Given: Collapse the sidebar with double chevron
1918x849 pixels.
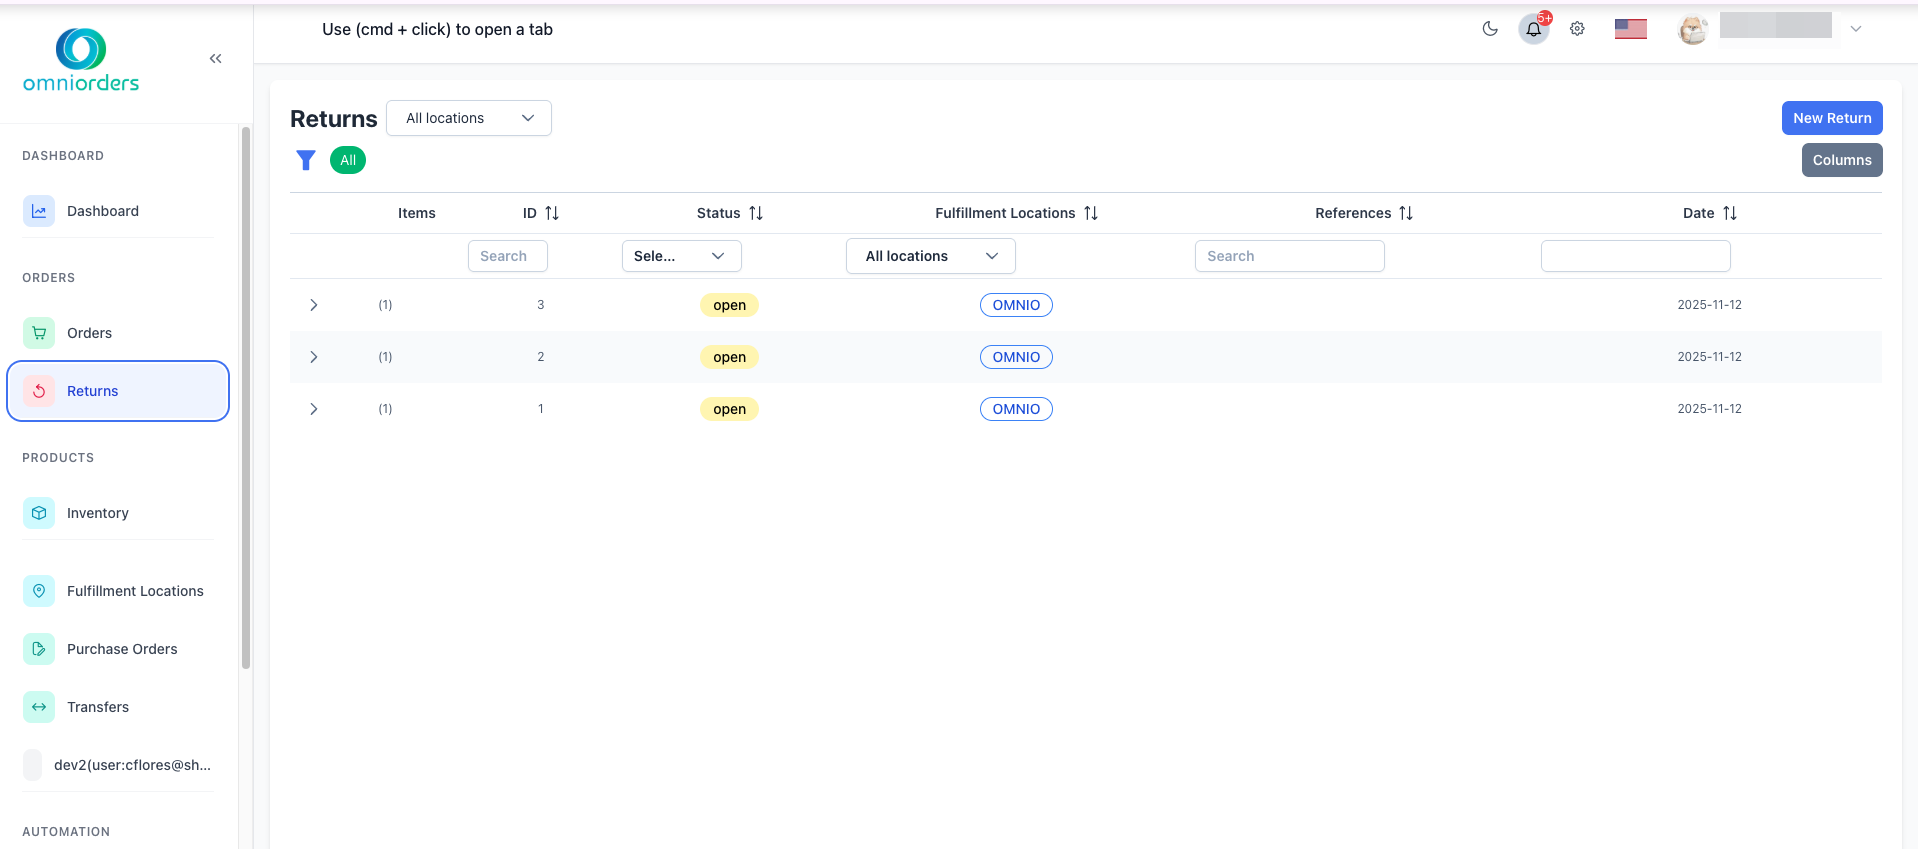Looking at the screenshot, I should pos(215,59).
